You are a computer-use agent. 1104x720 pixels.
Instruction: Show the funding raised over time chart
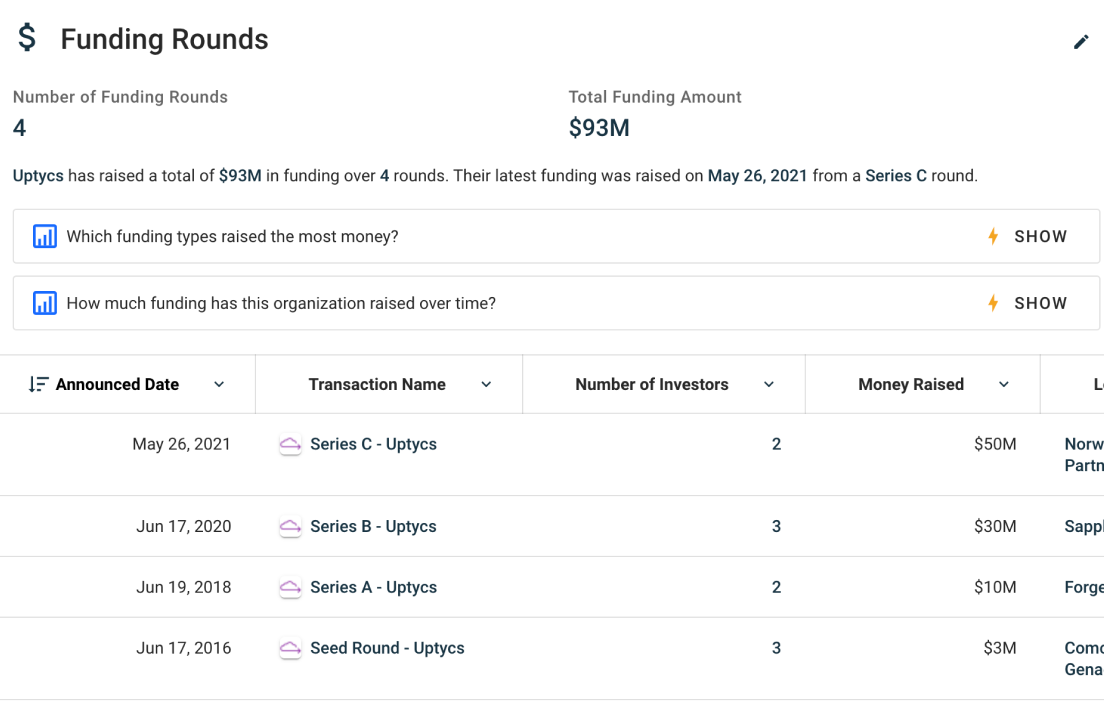[1040, 303]
